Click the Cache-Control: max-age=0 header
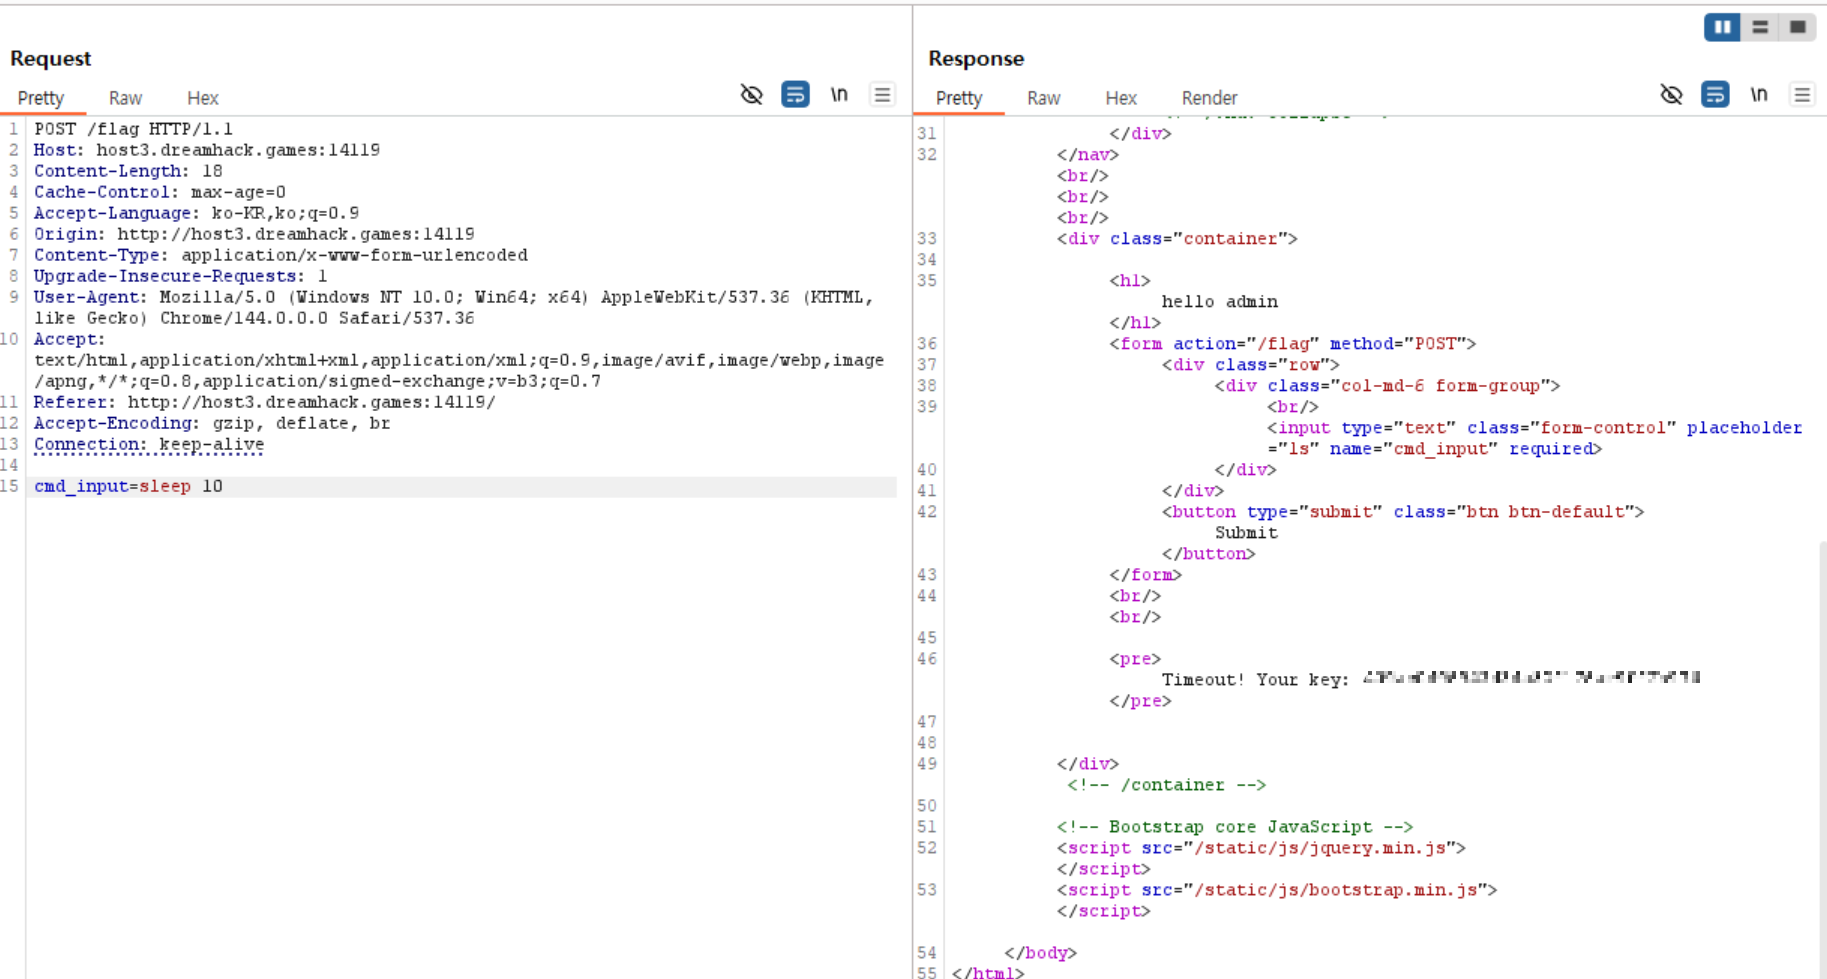 pyautogui.click(x=160, y=192)
